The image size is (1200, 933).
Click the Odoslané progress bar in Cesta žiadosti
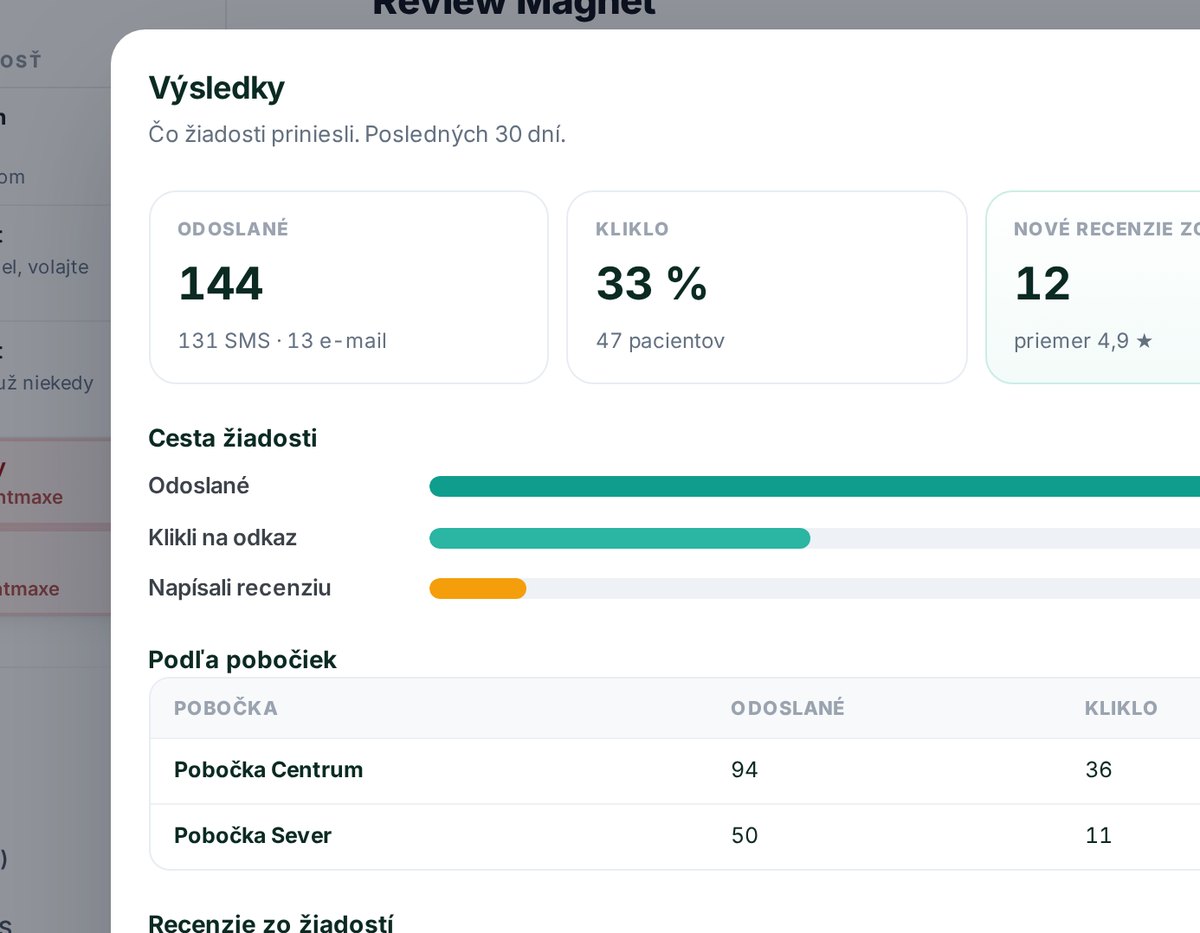tap(814, 487)
